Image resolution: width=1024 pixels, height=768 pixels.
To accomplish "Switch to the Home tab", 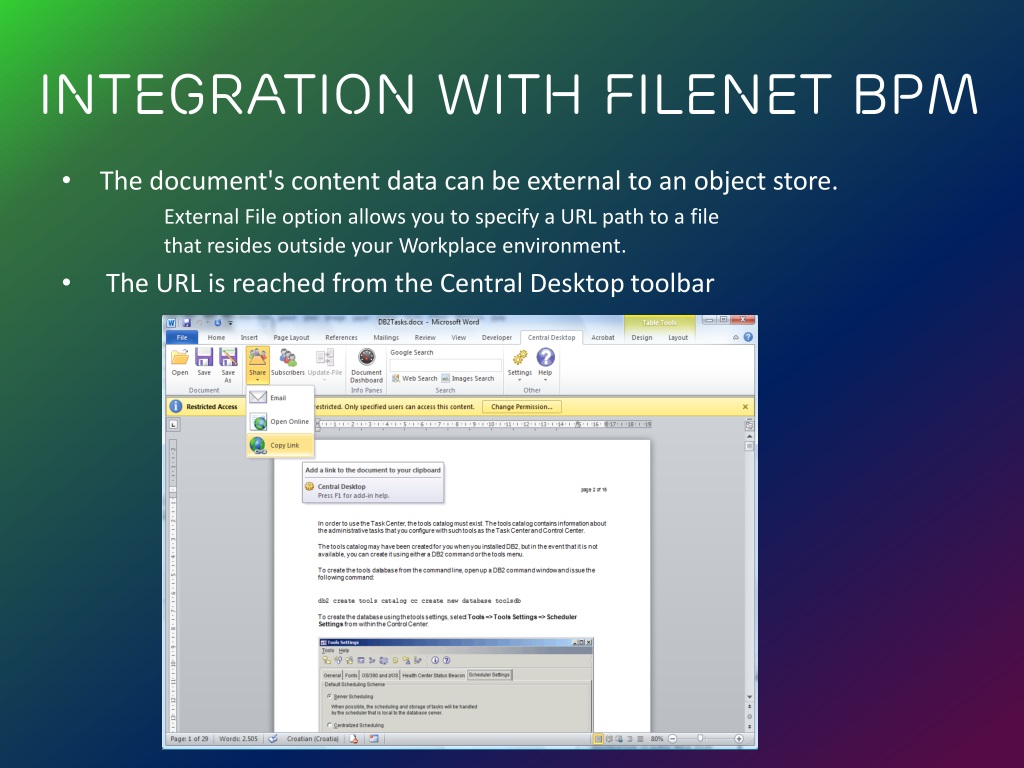I will coord(216,338).
